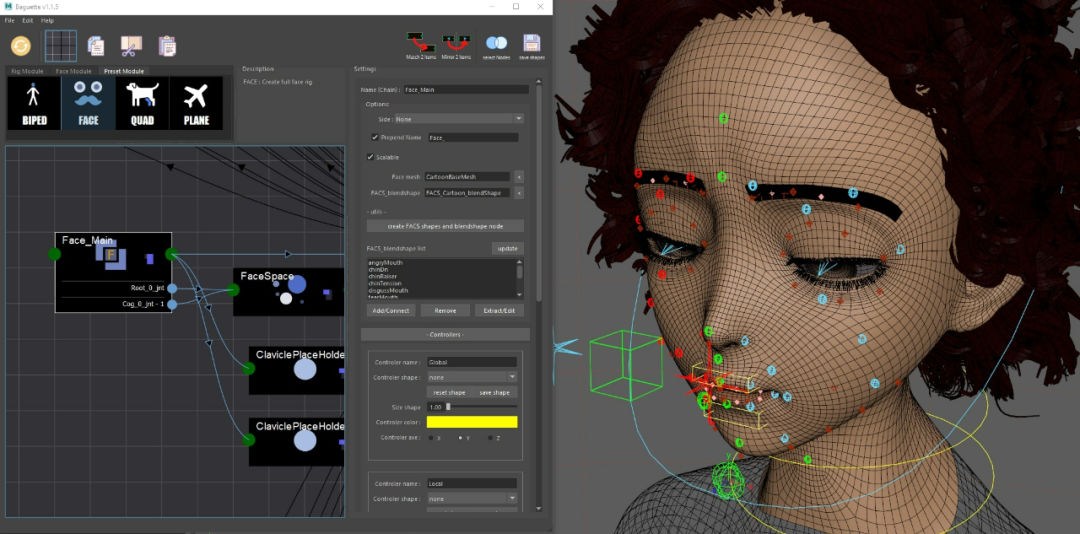
Task: Select the X controller axis radio button
Action: (x=431, y=438)
